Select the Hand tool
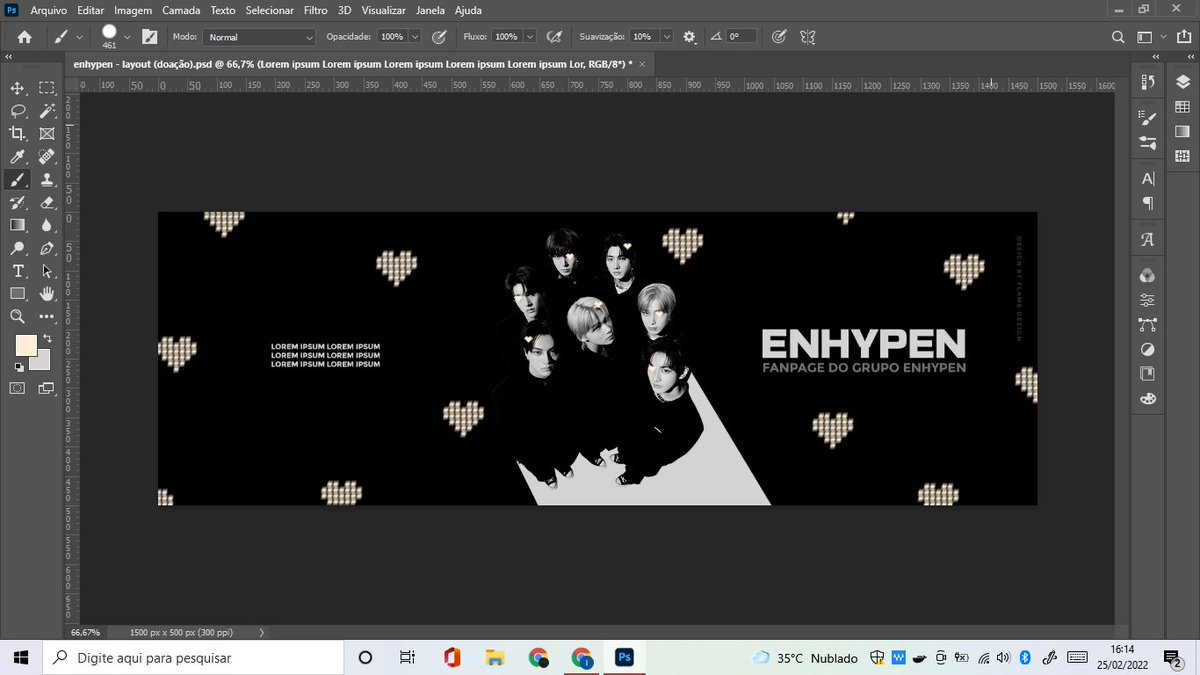Screen dimensions: 1200x675 pyautogui.click(x=46, y=294)
